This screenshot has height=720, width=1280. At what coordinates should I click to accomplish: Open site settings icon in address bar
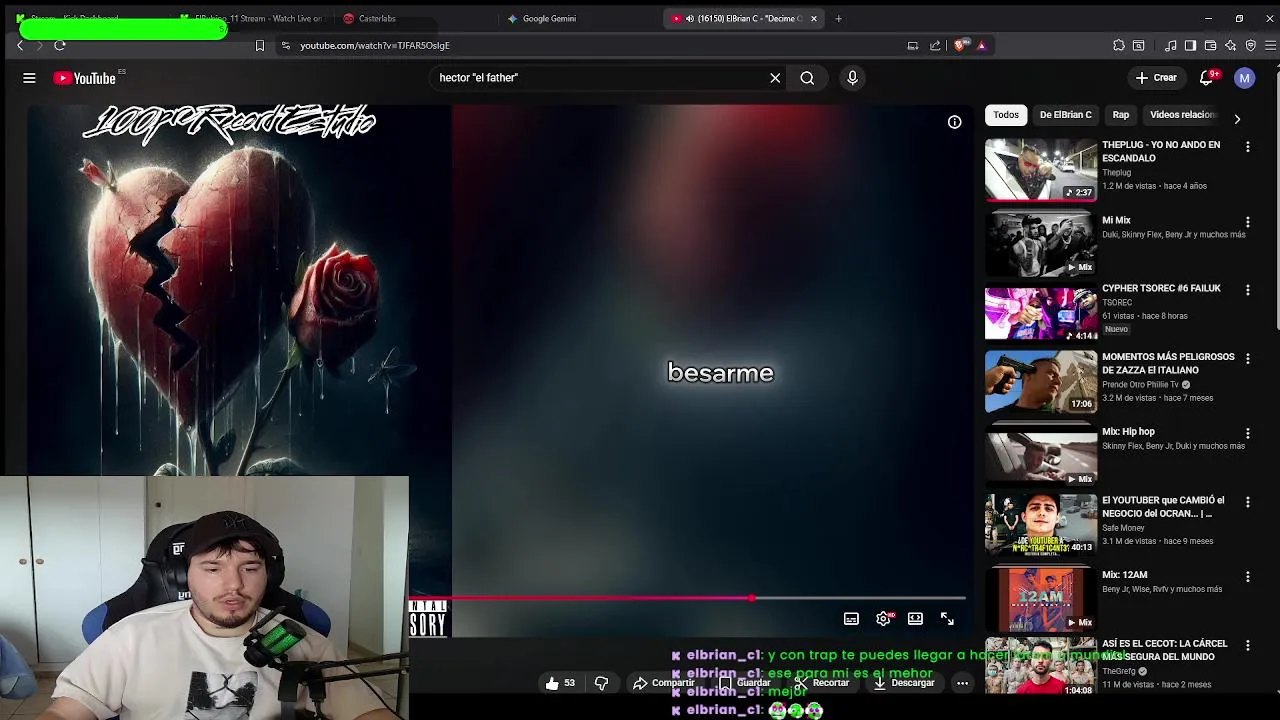pyautogui.click(x=286, y=45)
